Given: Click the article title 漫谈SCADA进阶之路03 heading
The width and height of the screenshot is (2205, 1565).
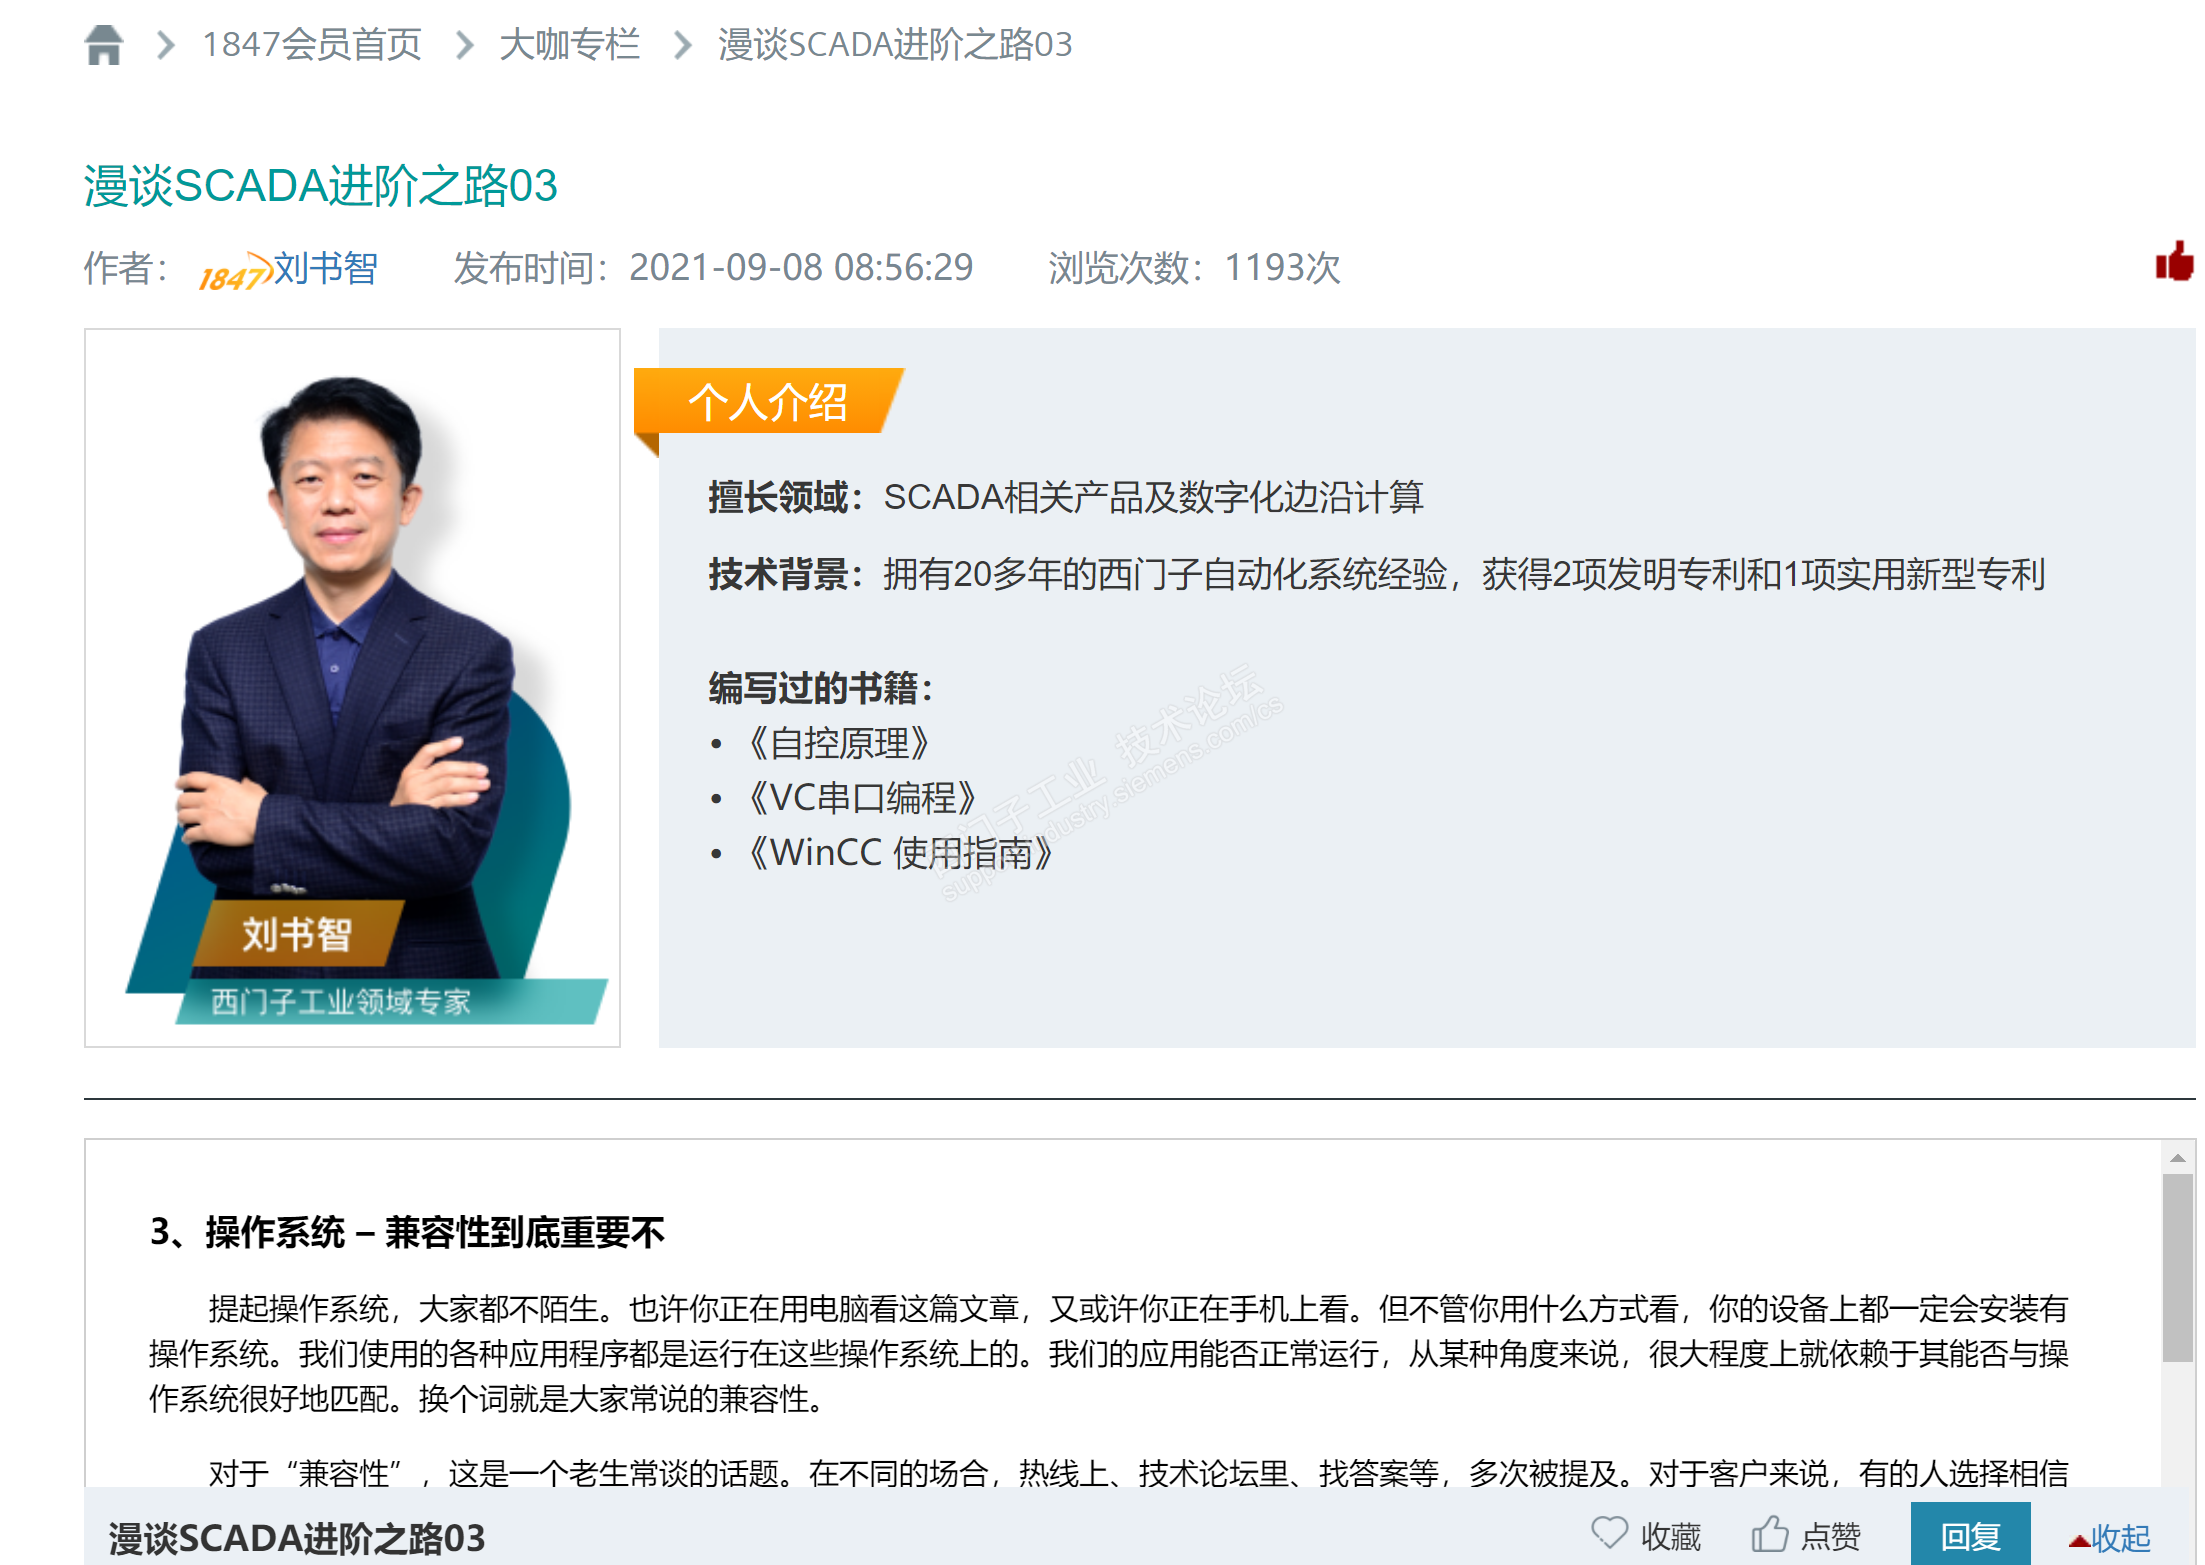Looking at the screenshot, I should 320,186.
